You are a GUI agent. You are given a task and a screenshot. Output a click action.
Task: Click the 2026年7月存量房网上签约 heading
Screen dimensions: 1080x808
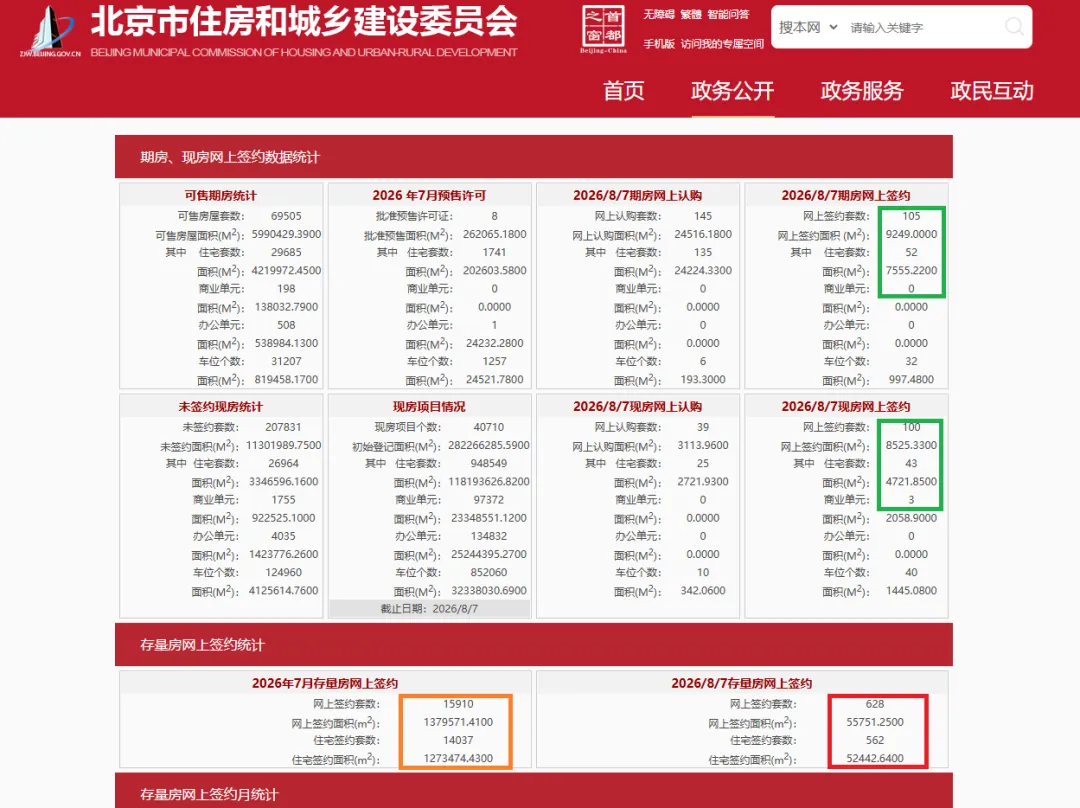tap(324, 683)
